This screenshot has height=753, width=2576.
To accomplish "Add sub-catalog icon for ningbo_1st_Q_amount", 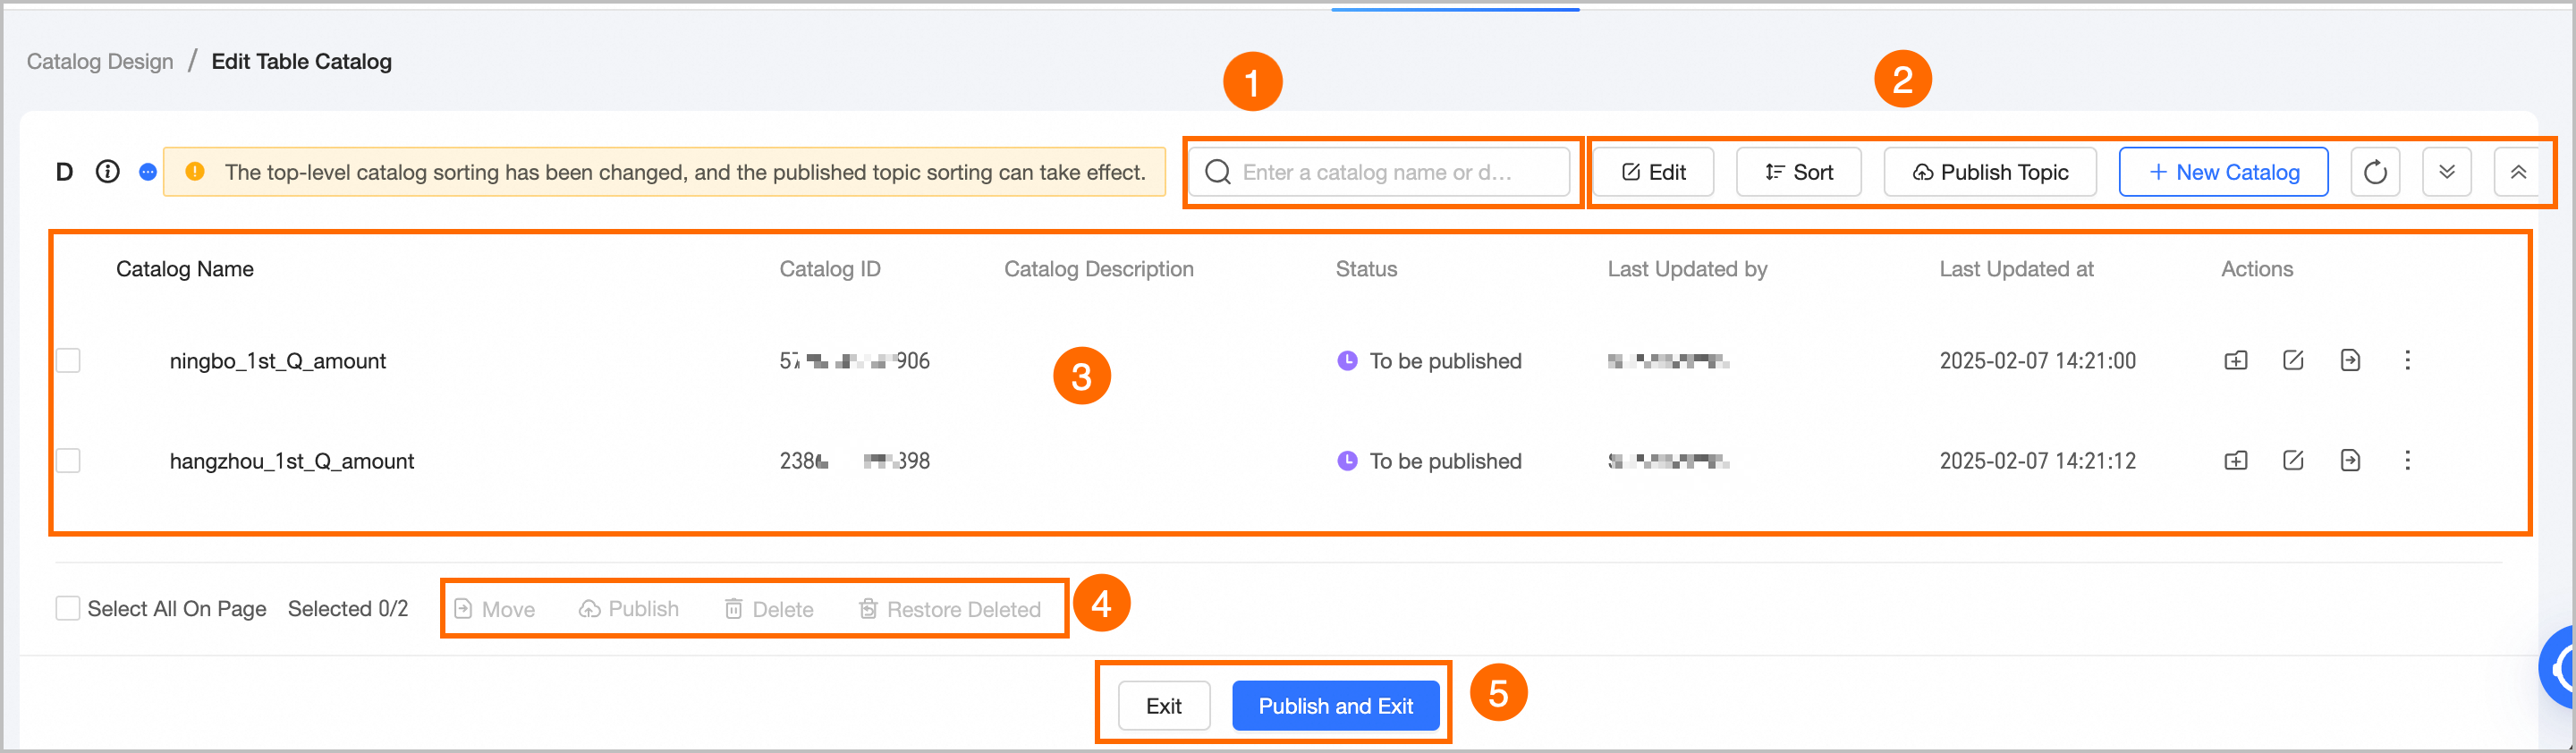I will (2236, 360).
